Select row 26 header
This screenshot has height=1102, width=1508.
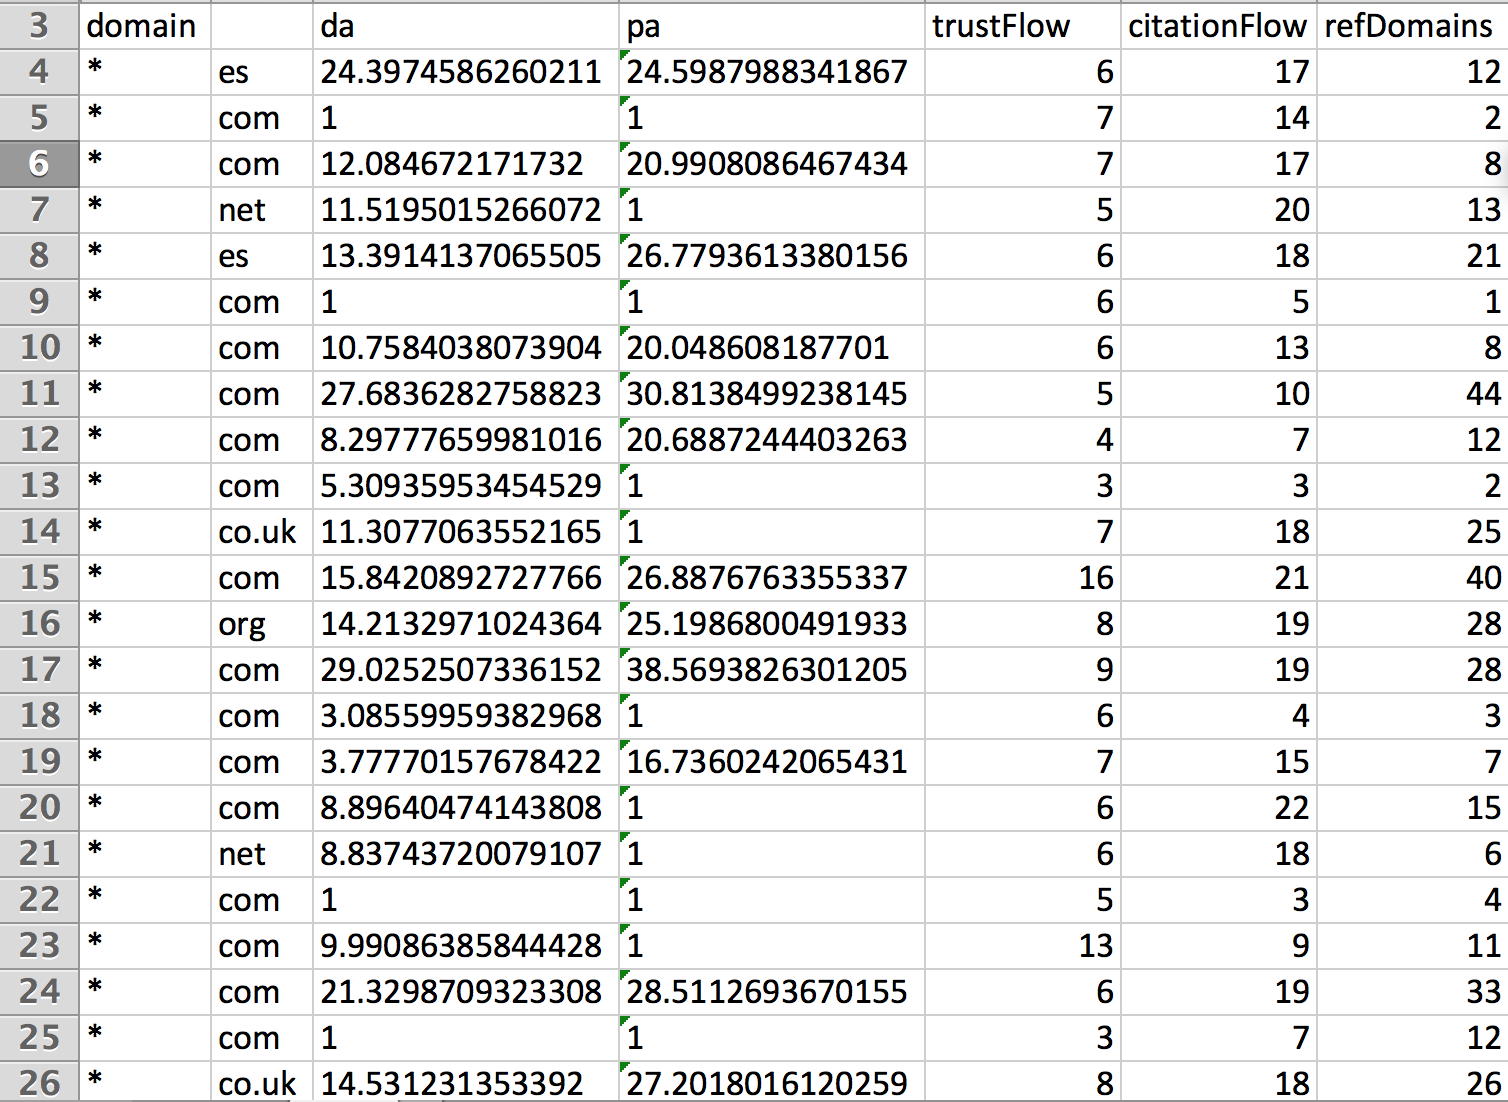tap(39, 1083)
